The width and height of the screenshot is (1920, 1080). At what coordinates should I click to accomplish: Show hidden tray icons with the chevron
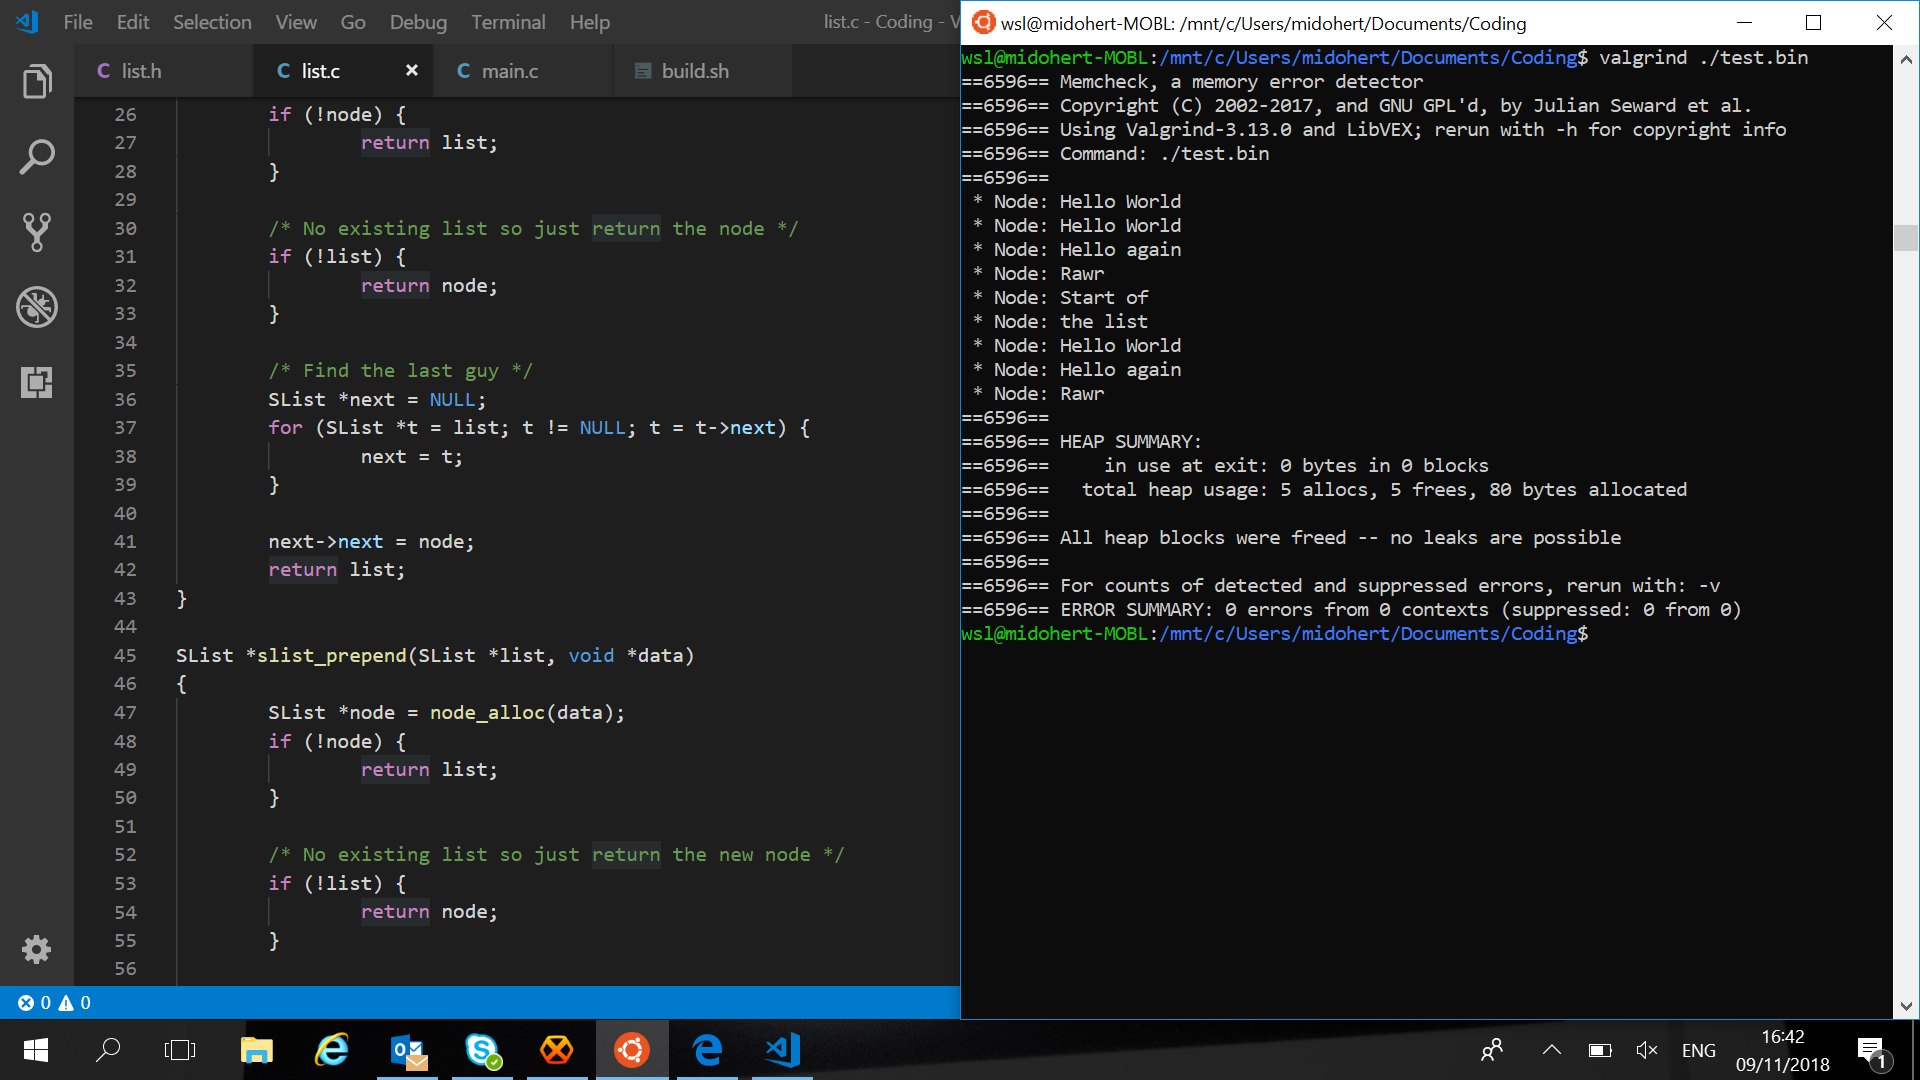(x=1551, y=1050)
